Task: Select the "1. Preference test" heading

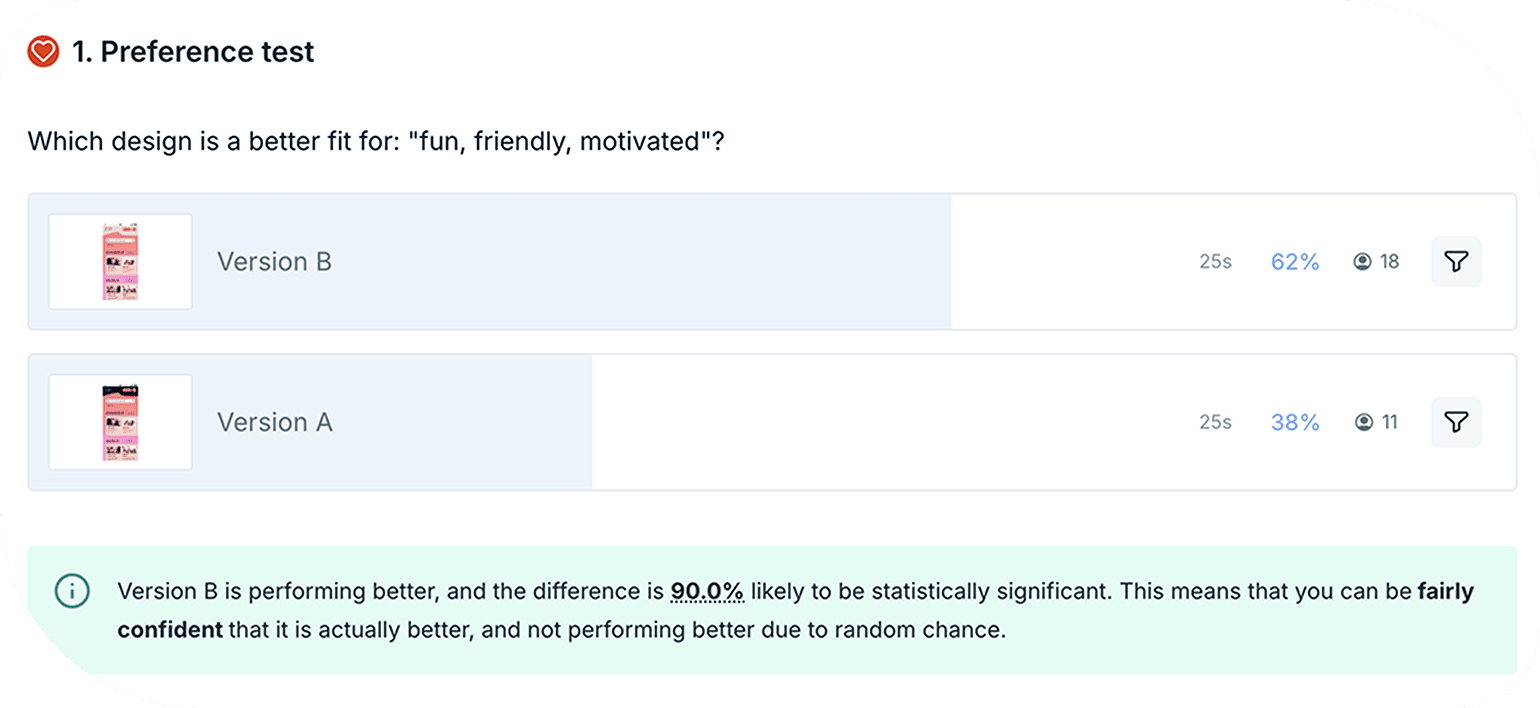Action: [x=193, y=52]
